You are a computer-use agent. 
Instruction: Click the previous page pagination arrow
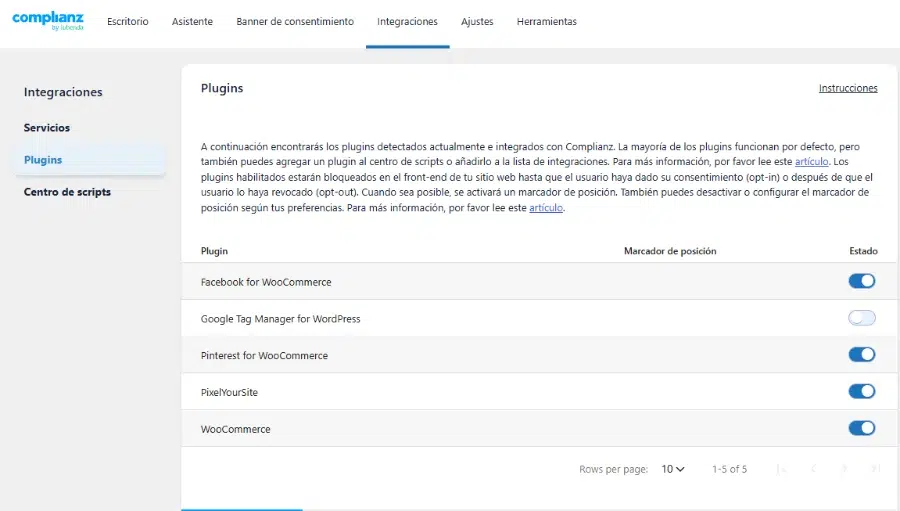coord(813,469)
